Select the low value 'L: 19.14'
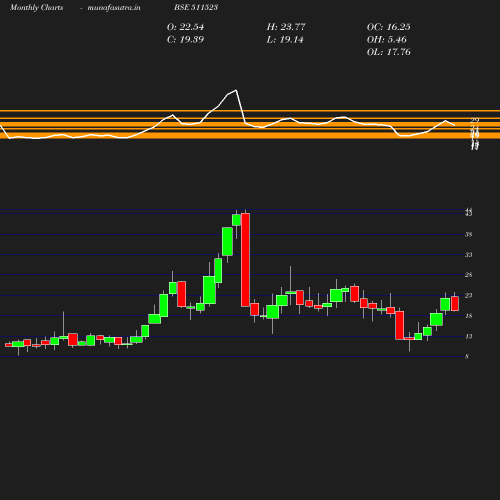Image resolution: width=500 pixels, height=500 pixels. pos(285,40)
